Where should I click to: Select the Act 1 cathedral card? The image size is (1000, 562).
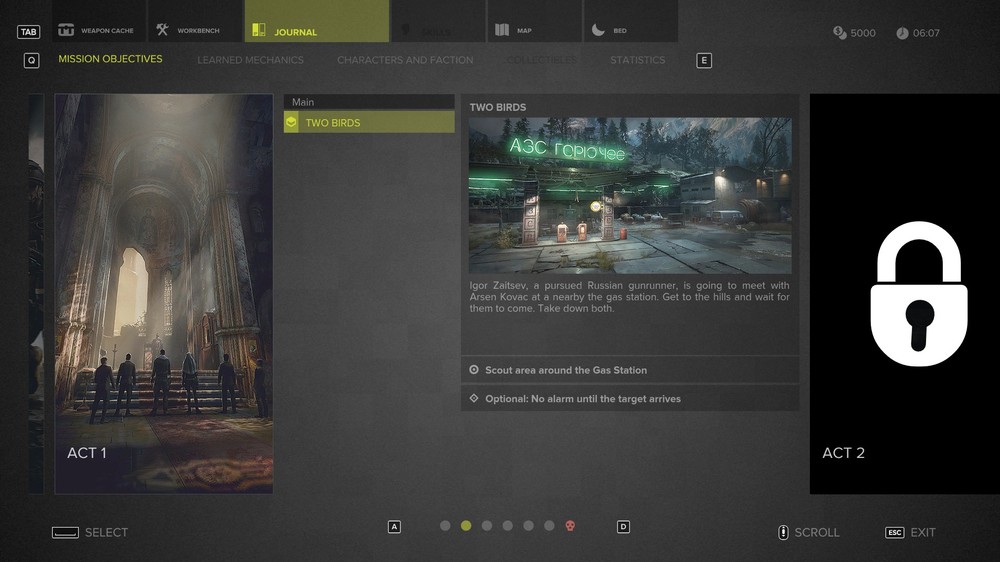(x=164, y=293)
